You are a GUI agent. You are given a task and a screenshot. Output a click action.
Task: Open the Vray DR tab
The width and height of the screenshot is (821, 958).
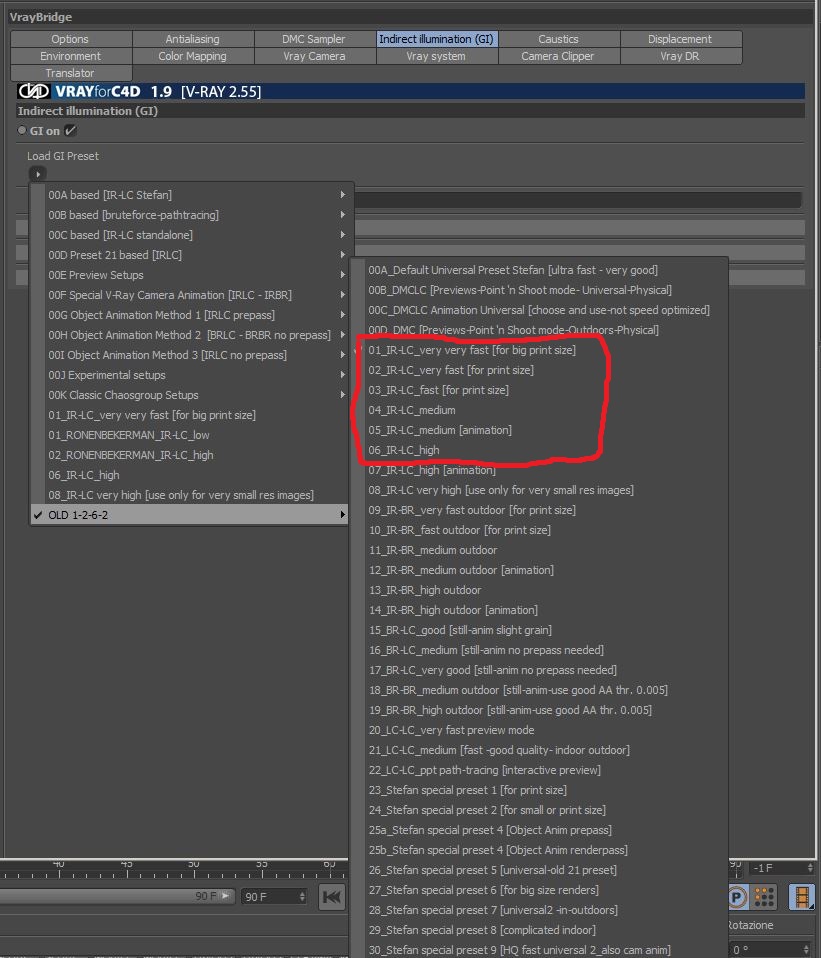(681, 56)
